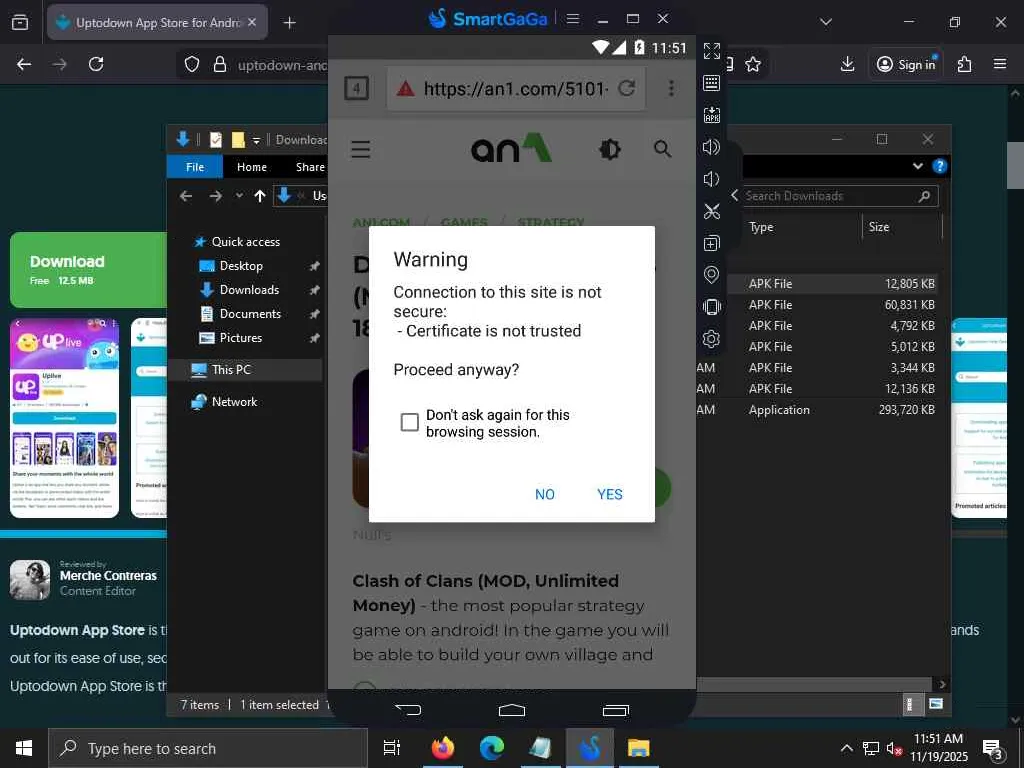Select Network in Explorer sidebar
The width and height of the screenshot is (1024, 768).
tap(234, 402)
